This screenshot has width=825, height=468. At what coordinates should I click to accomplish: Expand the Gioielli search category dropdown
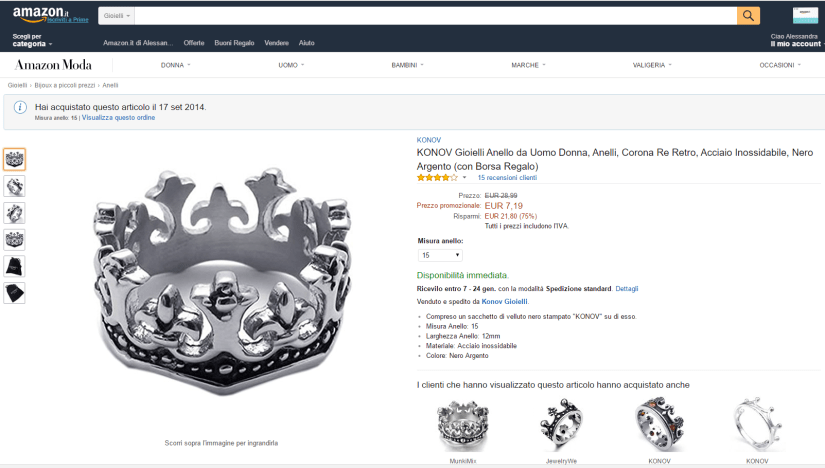pyautogui.click(x=116, y=16)
